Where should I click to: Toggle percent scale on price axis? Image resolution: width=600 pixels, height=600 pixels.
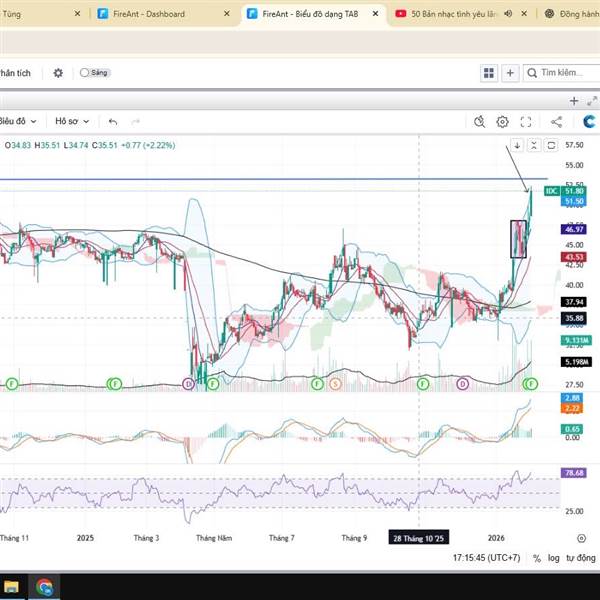tap(537, 558)
